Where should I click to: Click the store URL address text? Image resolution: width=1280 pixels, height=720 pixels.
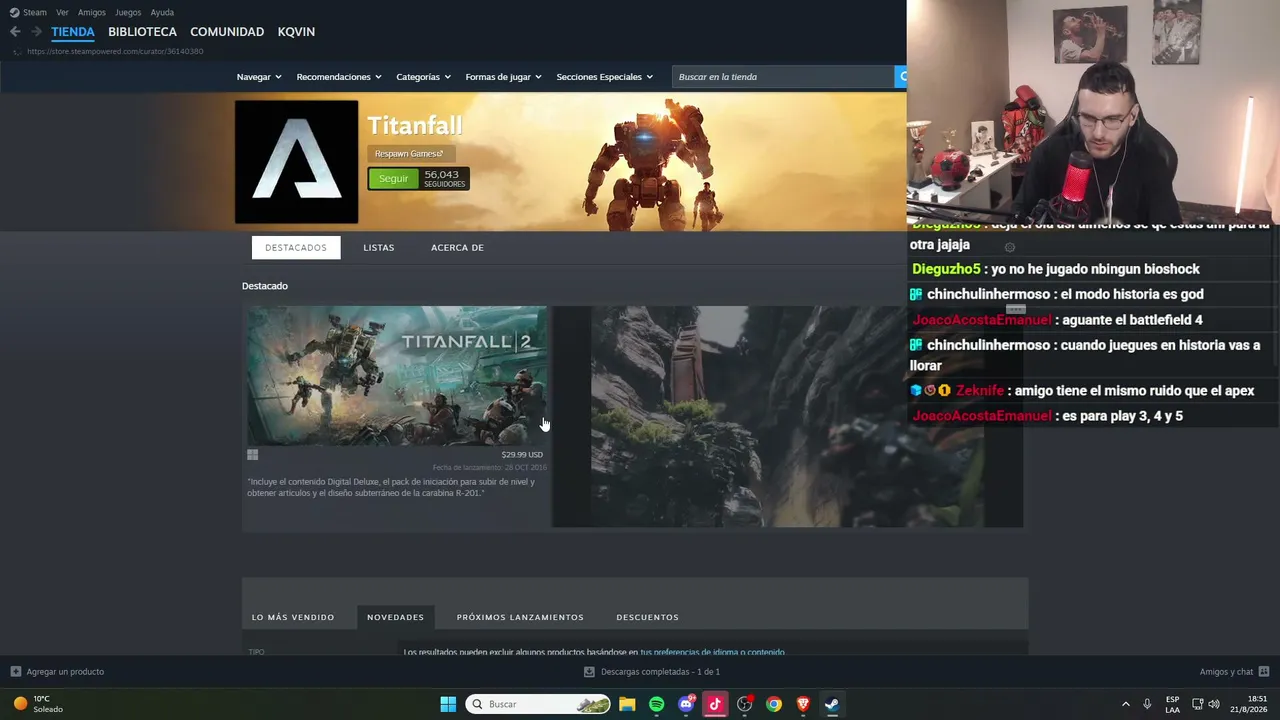(115, 52)
